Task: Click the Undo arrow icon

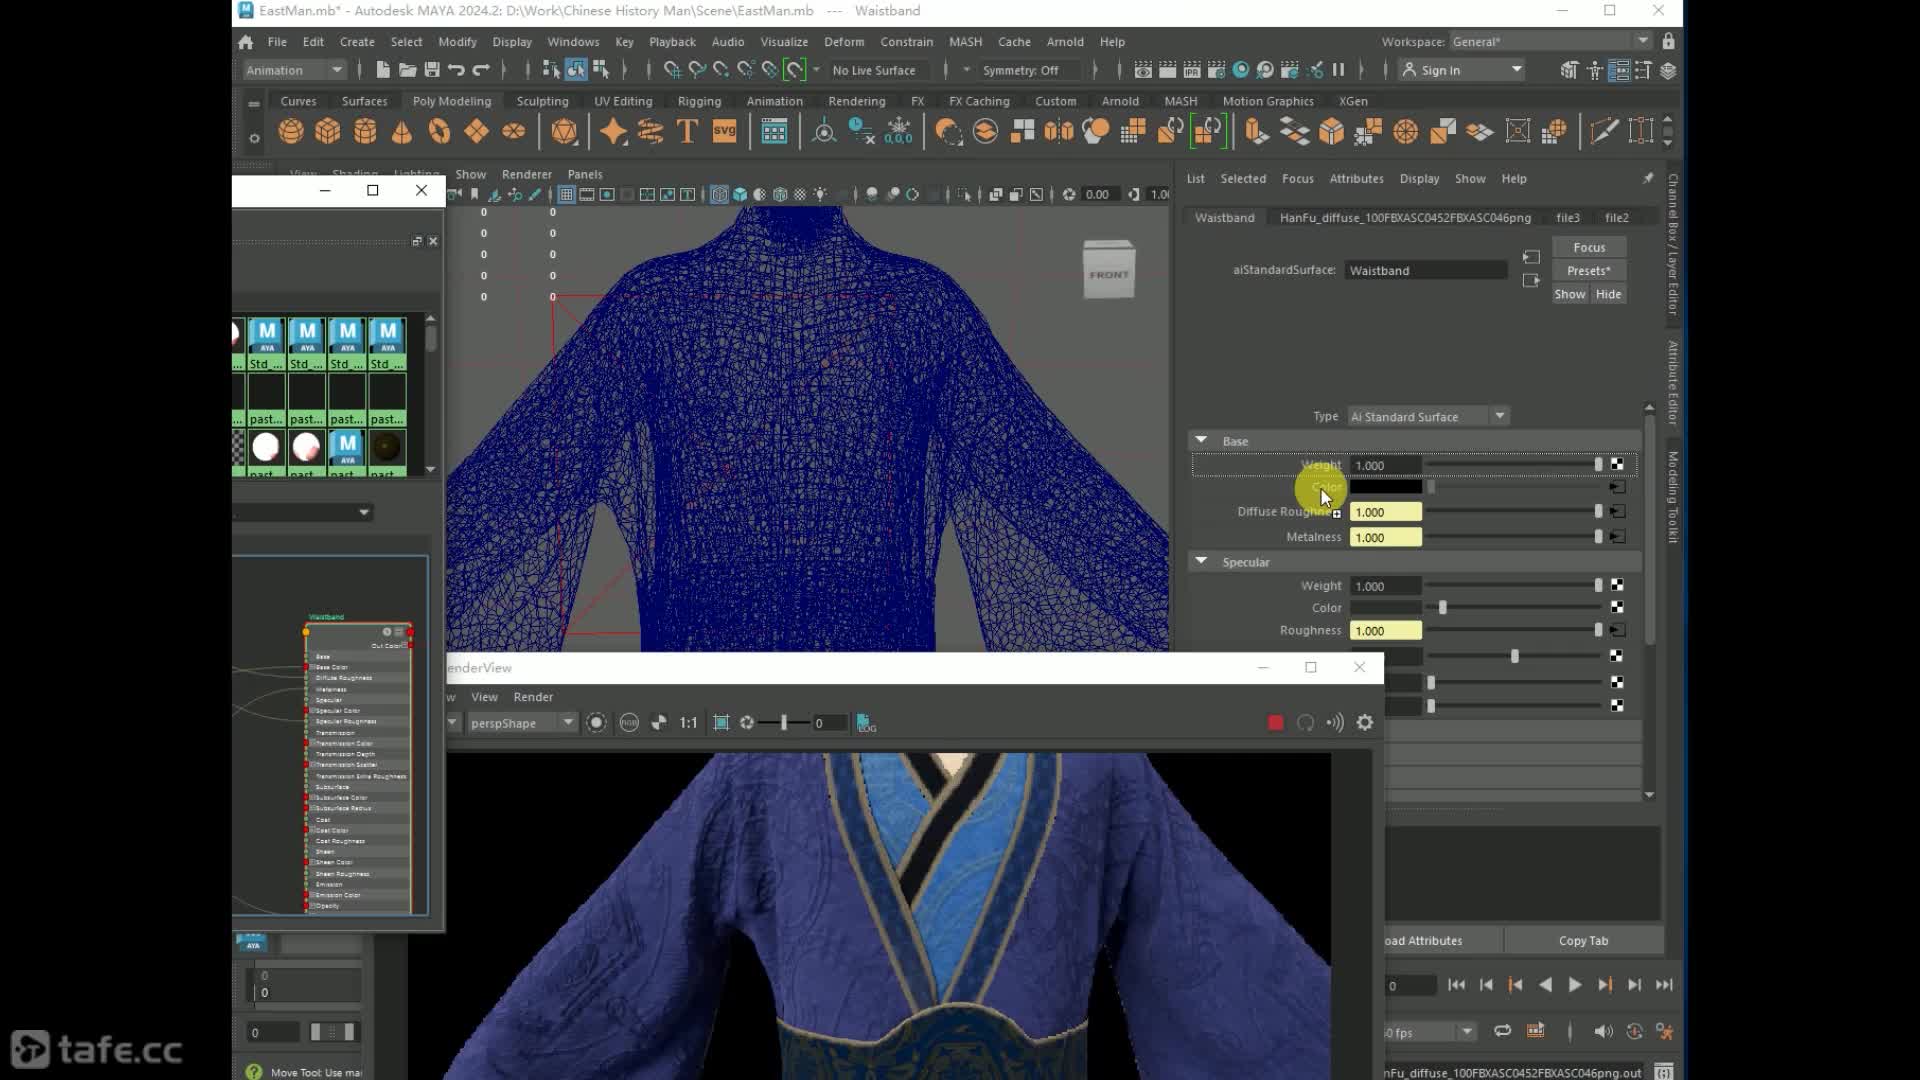Action: 456,70
